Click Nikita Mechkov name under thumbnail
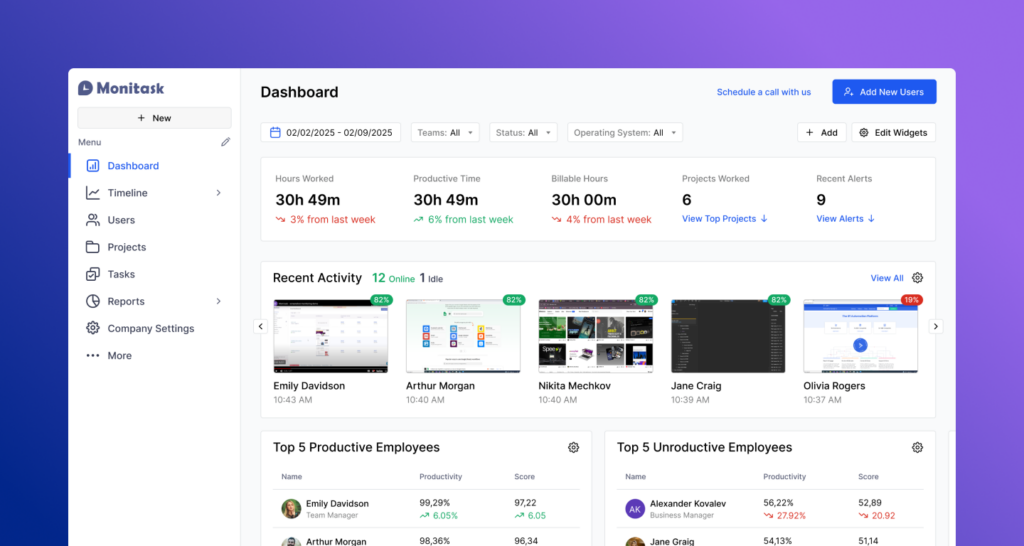This screenshot has height=546, width=1024. 575,386
